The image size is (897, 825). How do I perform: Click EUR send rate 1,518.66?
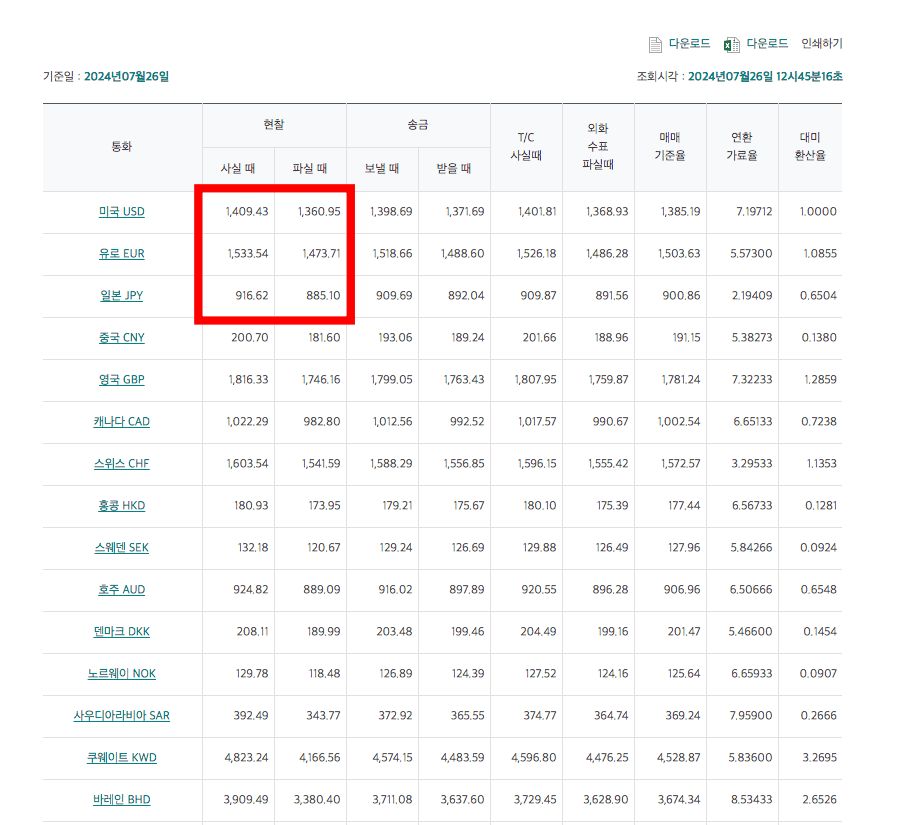392,253
